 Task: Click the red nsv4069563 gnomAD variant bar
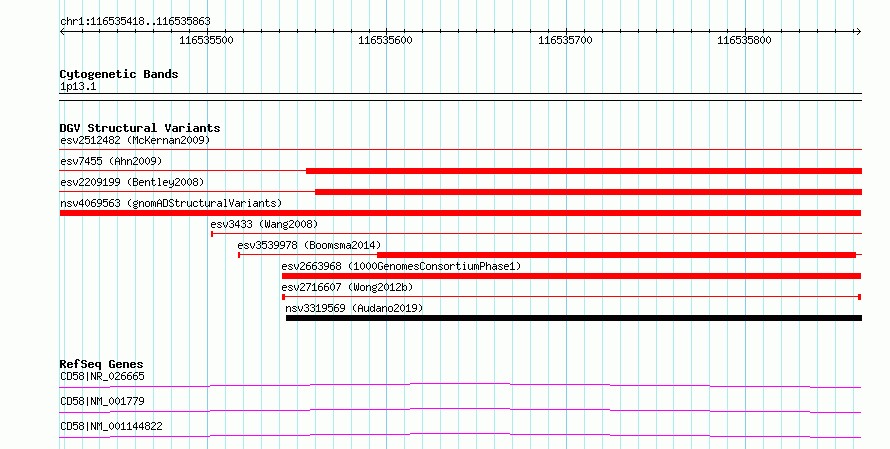click(x=460, y=213)
